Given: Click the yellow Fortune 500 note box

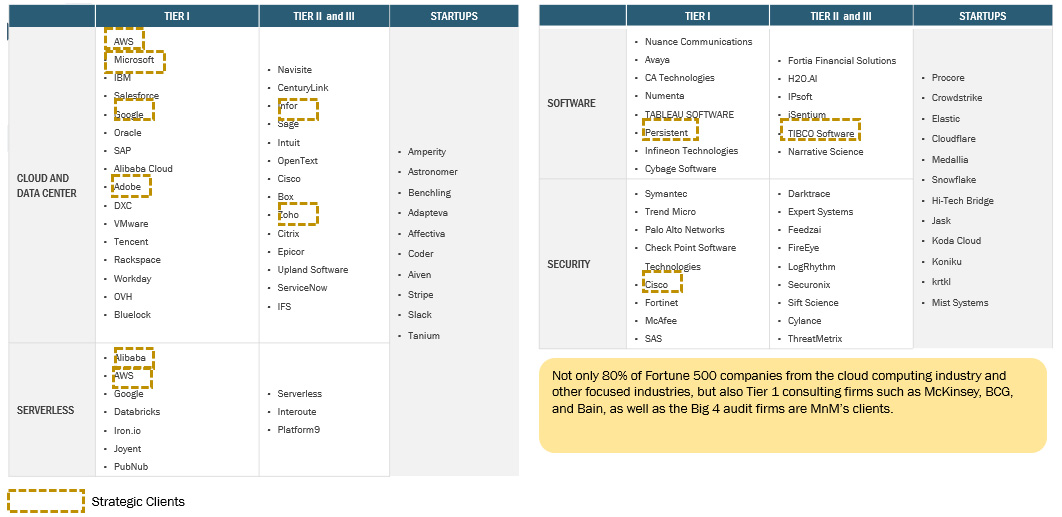Looking at the screenshot, I should click(x=793, y=404).
